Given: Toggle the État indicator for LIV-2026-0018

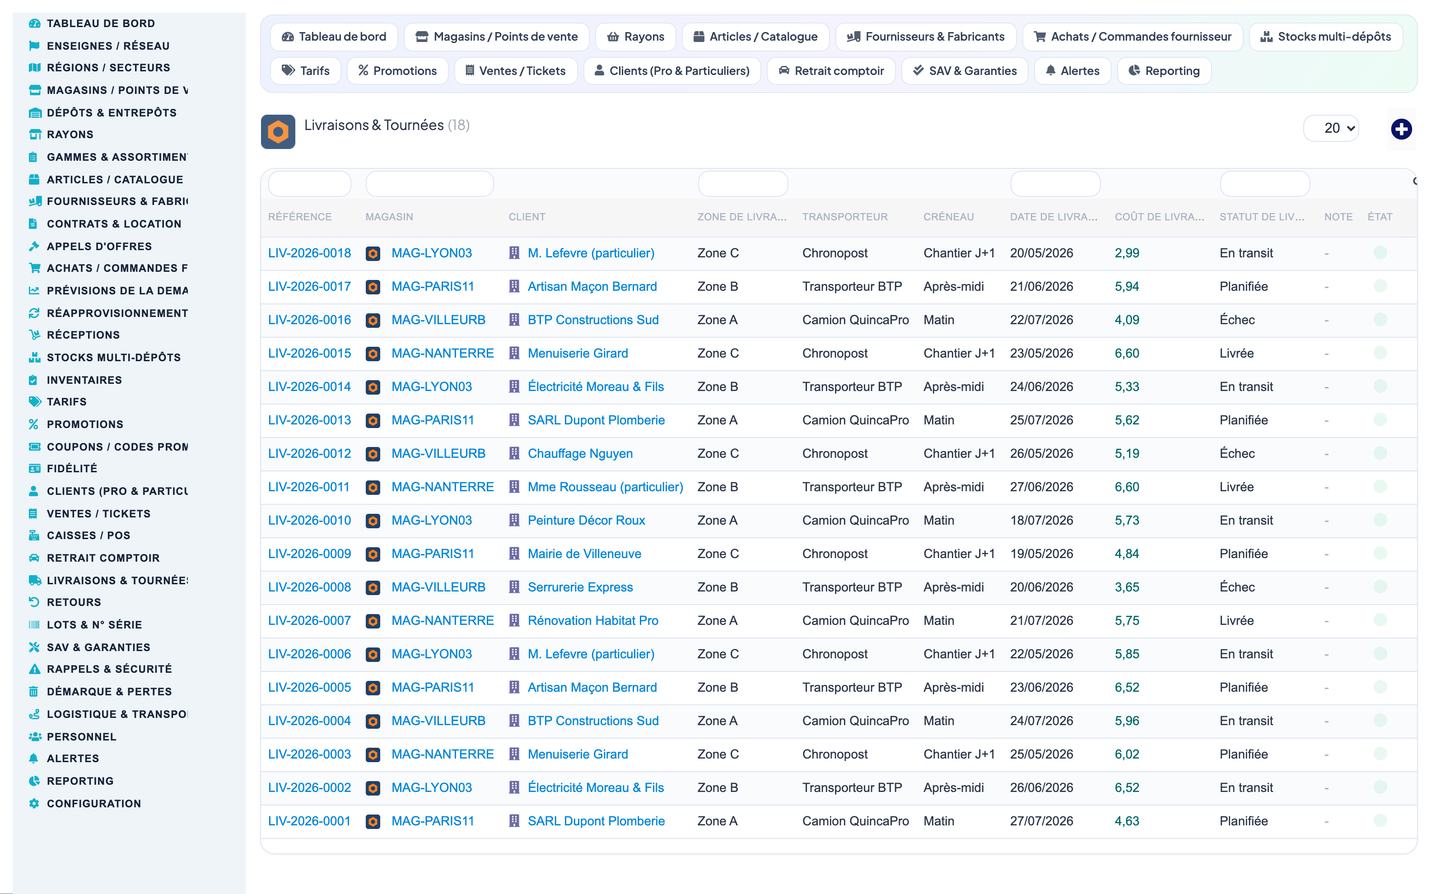Looking at the screenshot, I should (1380, 253).
